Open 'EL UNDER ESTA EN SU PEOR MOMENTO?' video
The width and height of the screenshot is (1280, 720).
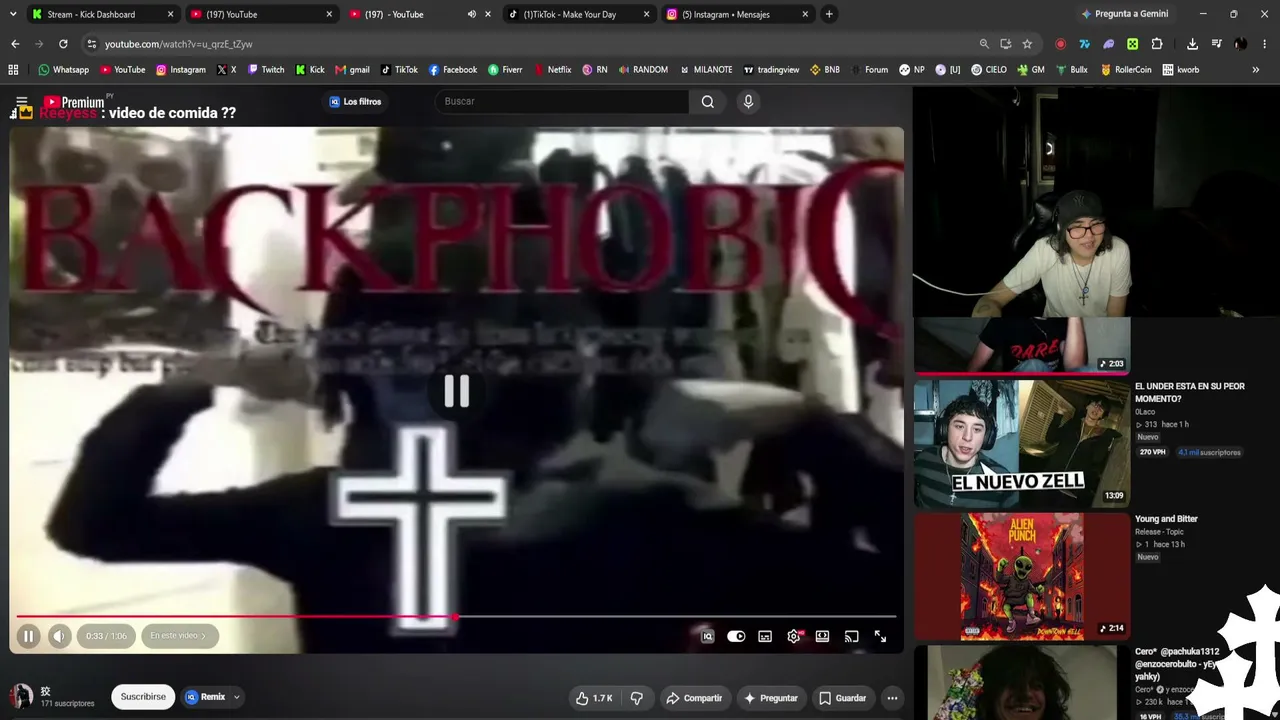point(1190,392)
